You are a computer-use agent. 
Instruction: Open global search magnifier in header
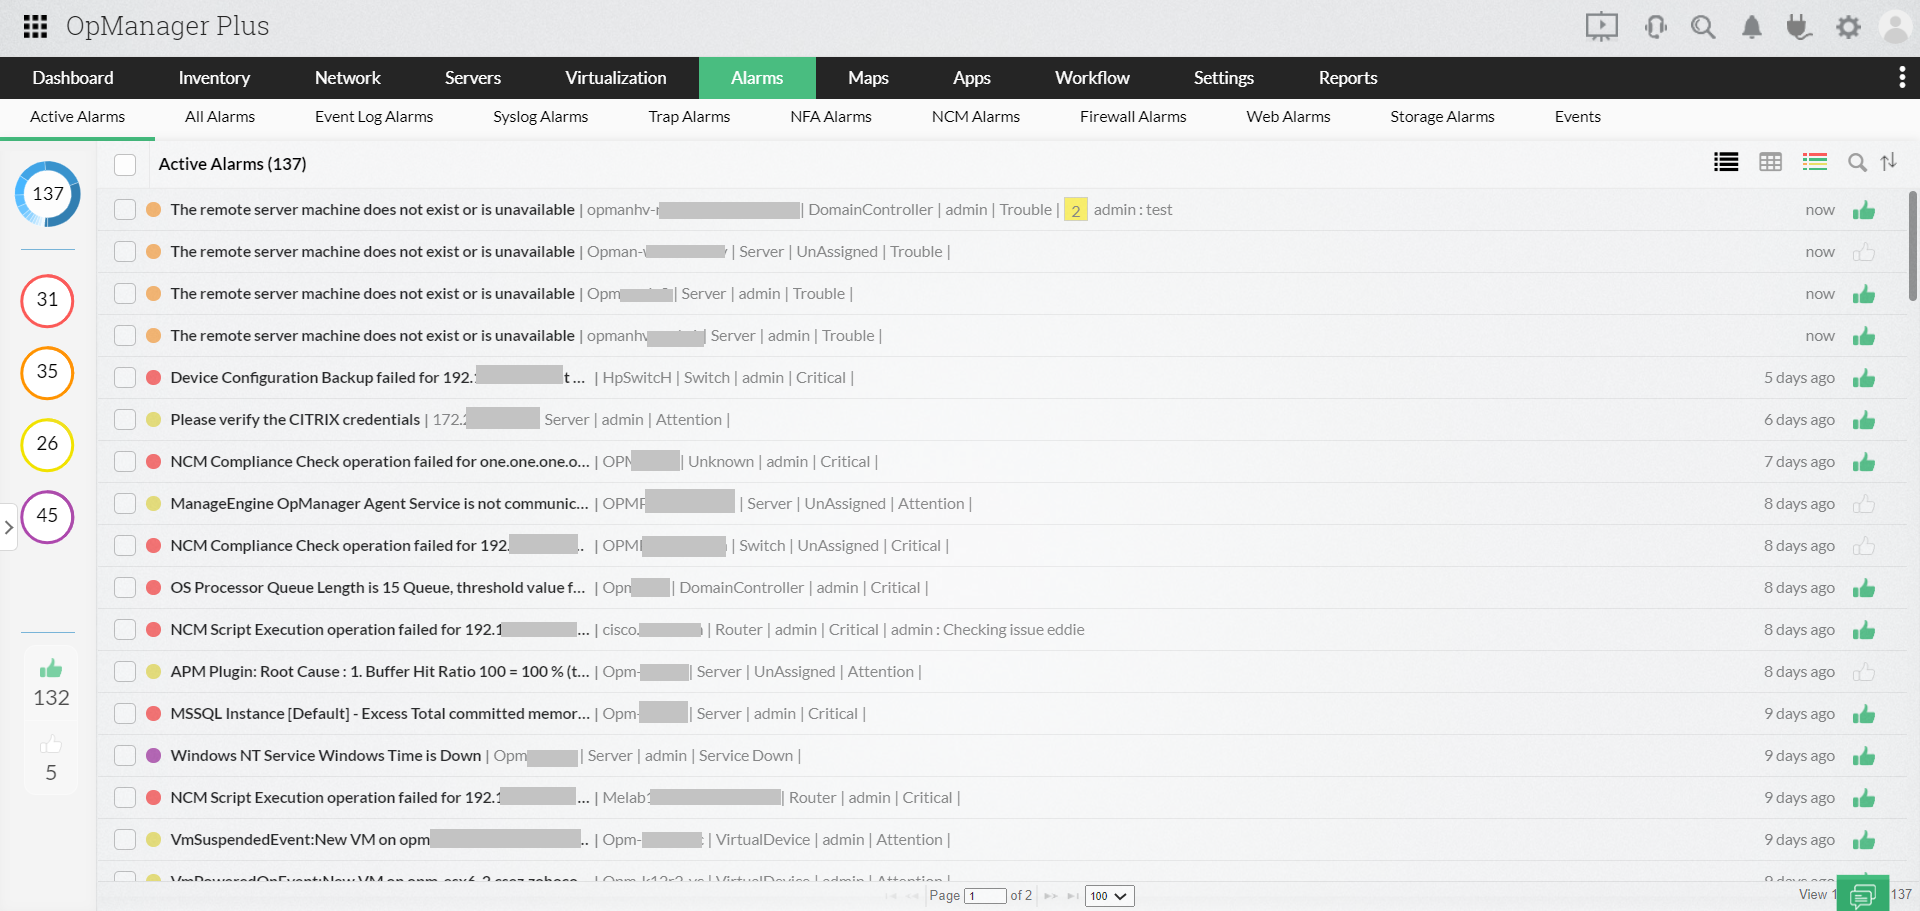click(1703, 27)
